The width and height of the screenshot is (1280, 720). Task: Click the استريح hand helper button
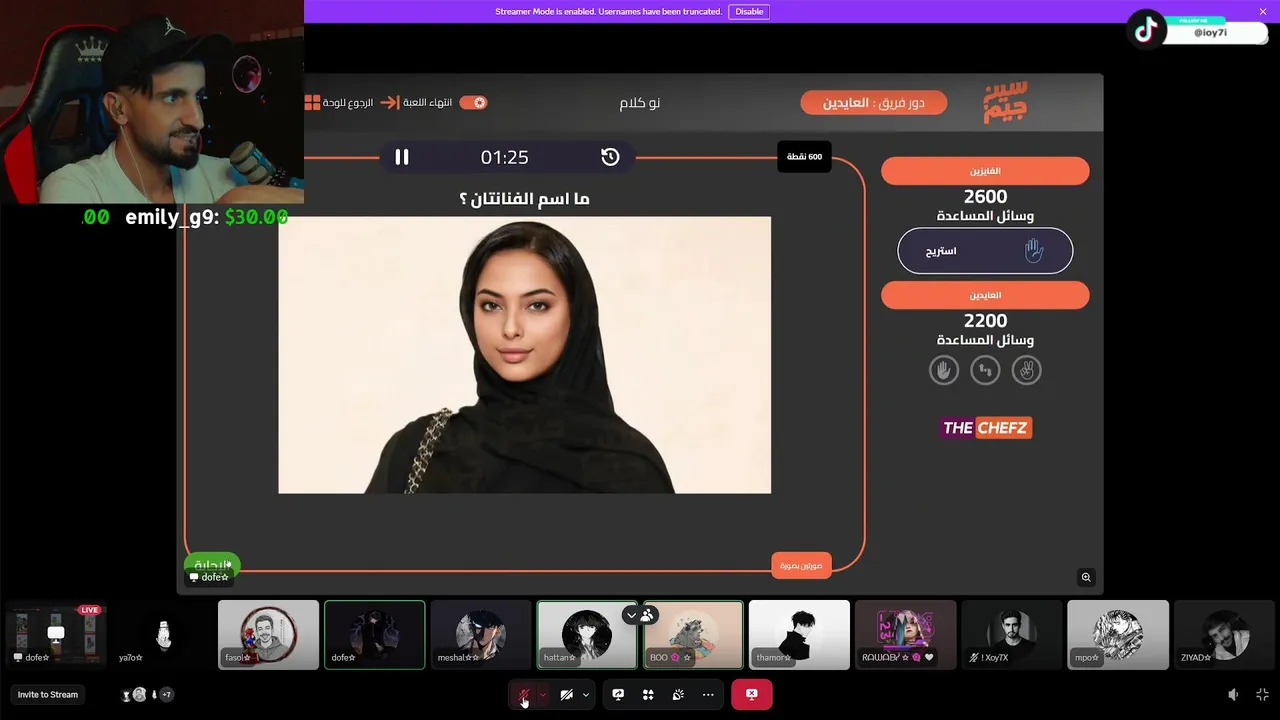pos(985,251)
